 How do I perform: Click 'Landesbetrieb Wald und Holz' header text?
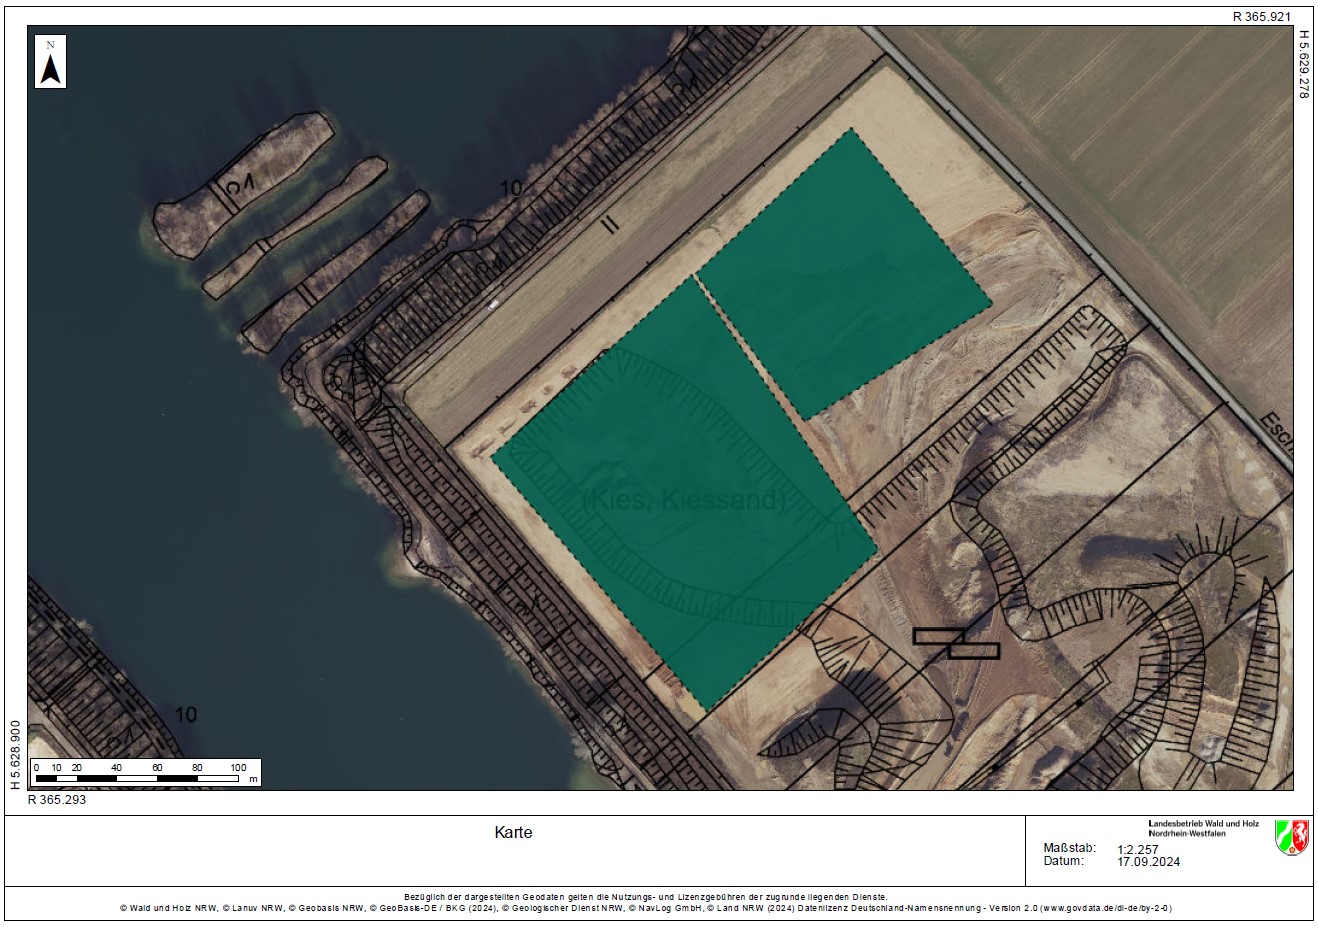(x=1203, y=822)
